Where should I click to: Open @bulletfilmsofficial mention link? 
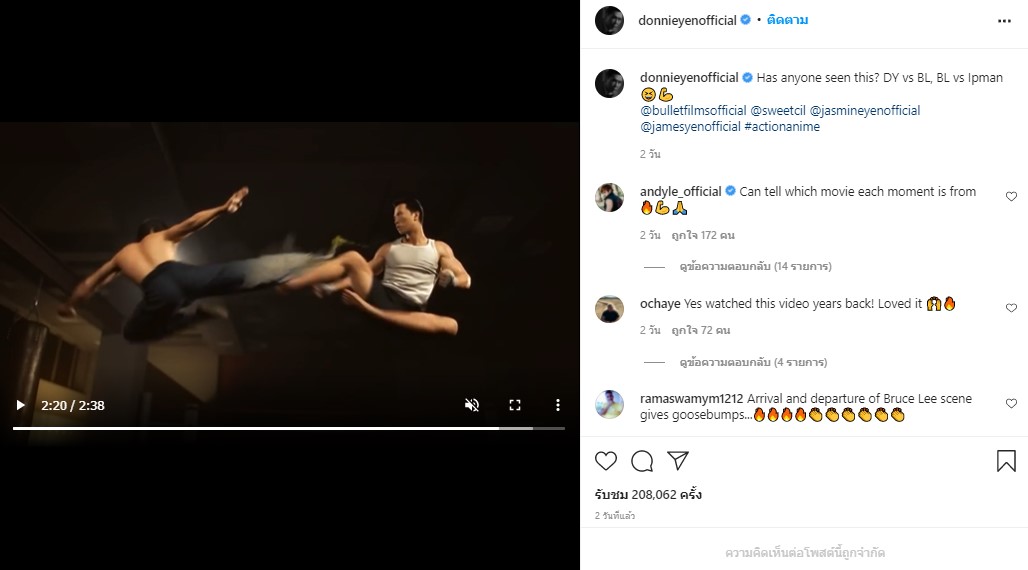pyautogui.click(x=693, y=111)
